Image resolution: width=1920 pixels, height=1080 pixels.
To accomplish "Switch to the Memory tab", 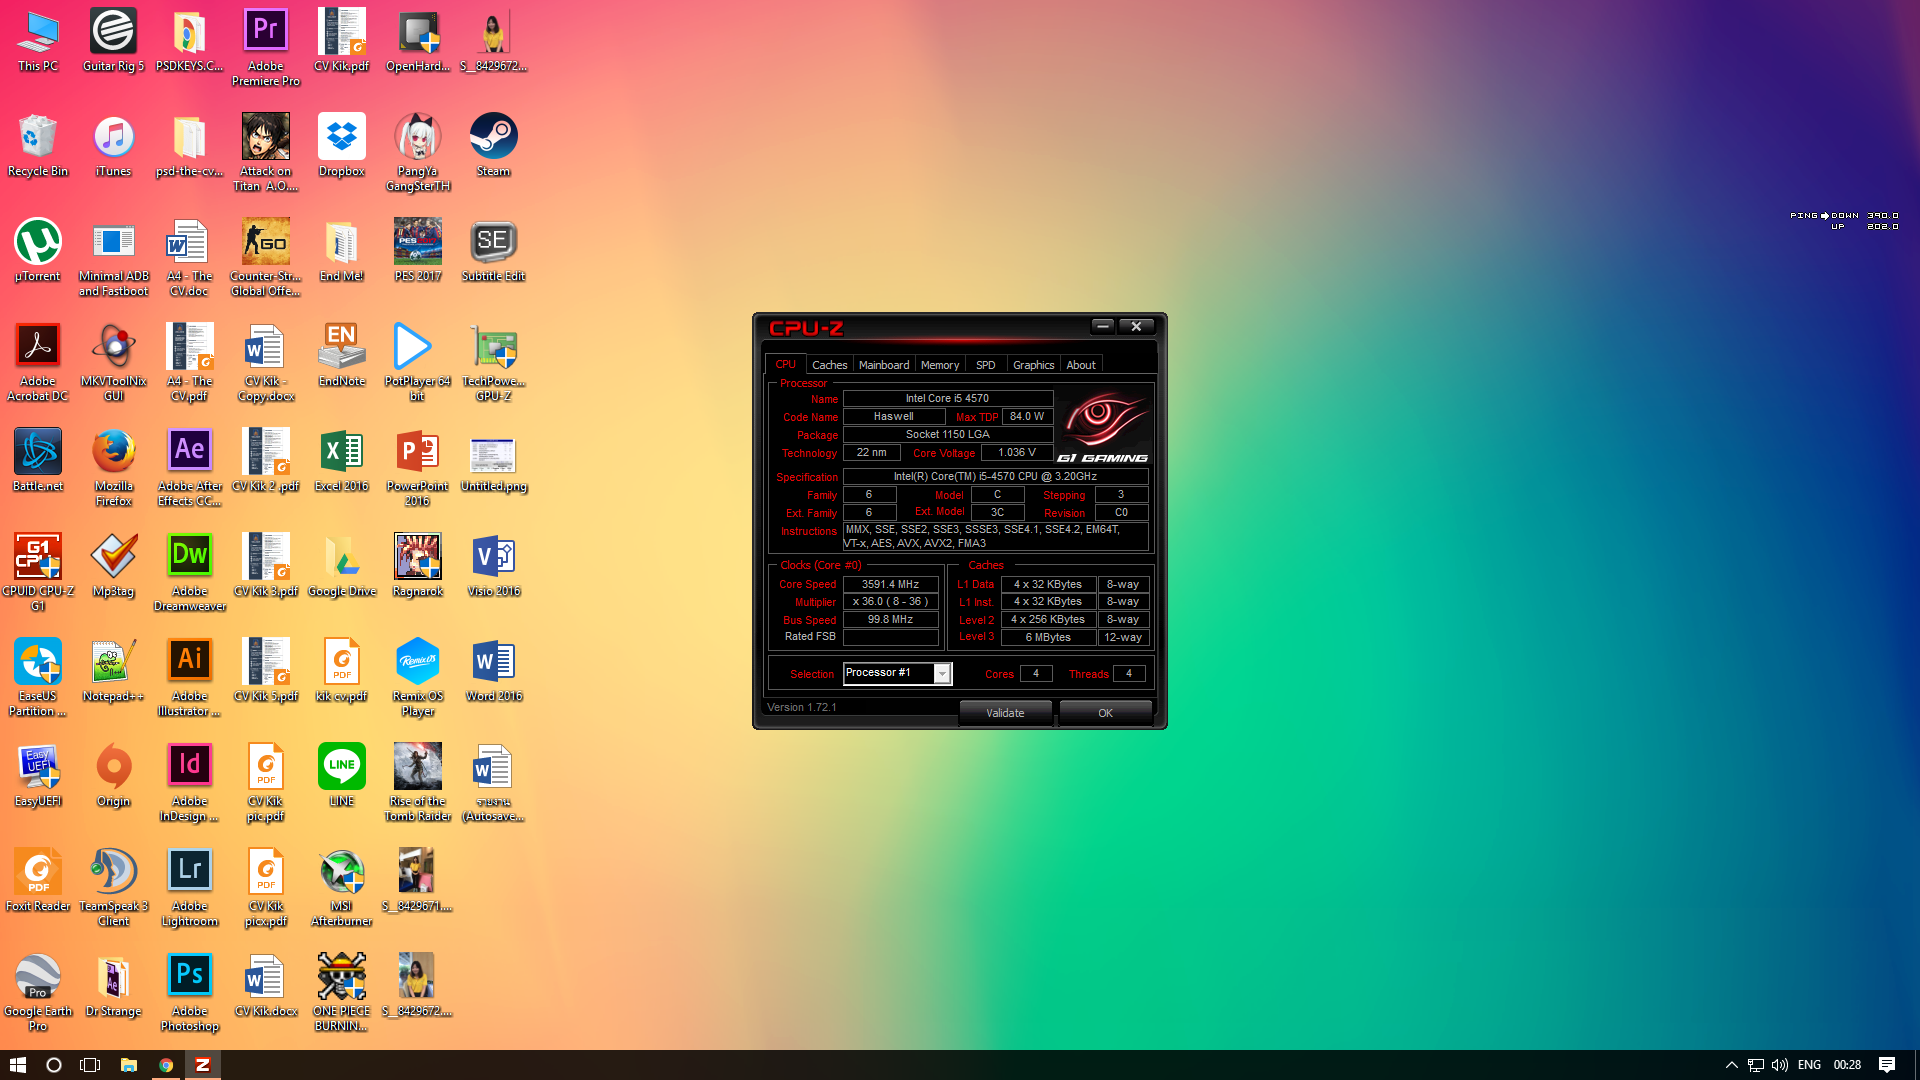I will [939, 365].
